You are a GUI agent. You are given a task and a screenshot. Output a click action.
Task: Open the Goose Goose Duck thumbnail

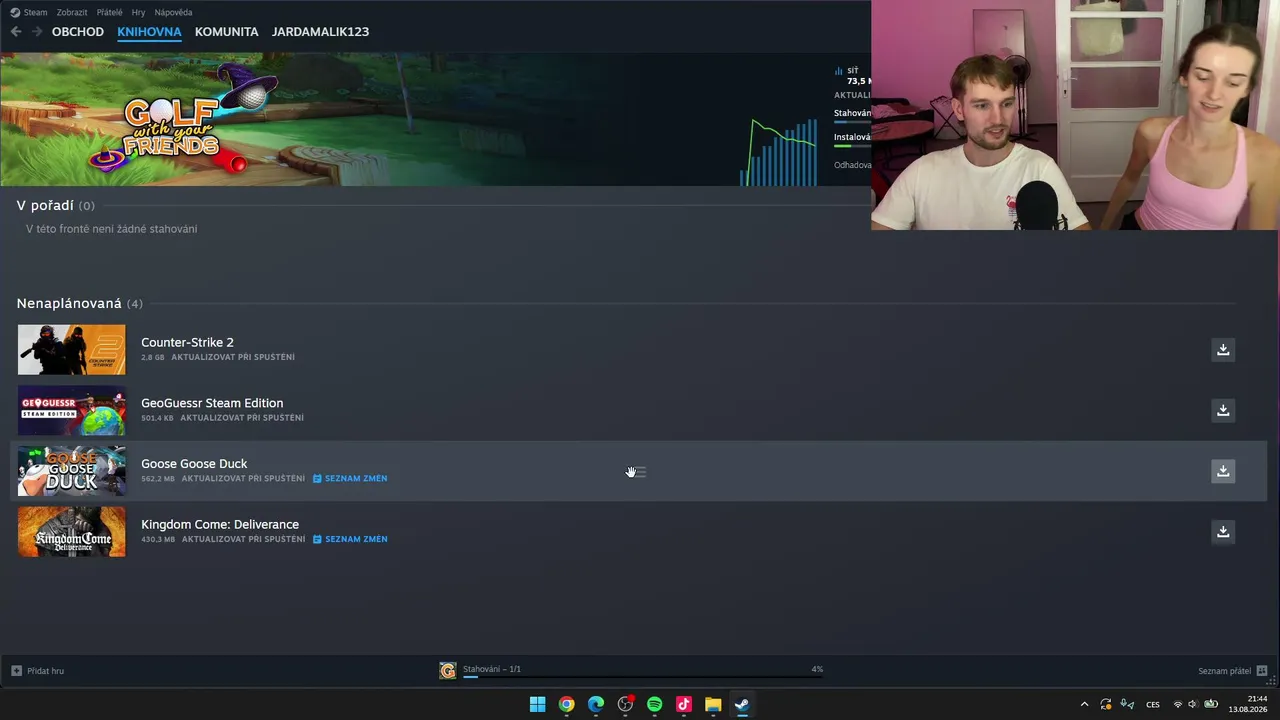[x=72, y=471]
